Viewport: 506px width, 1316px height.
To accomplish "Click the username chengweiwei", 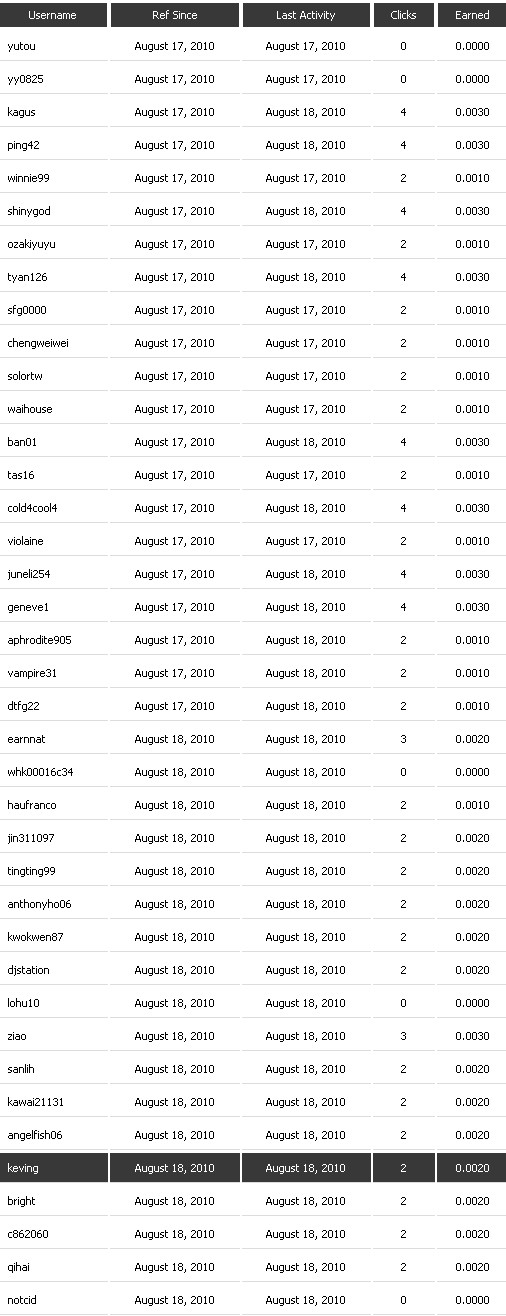I will [x=38, y=343].
